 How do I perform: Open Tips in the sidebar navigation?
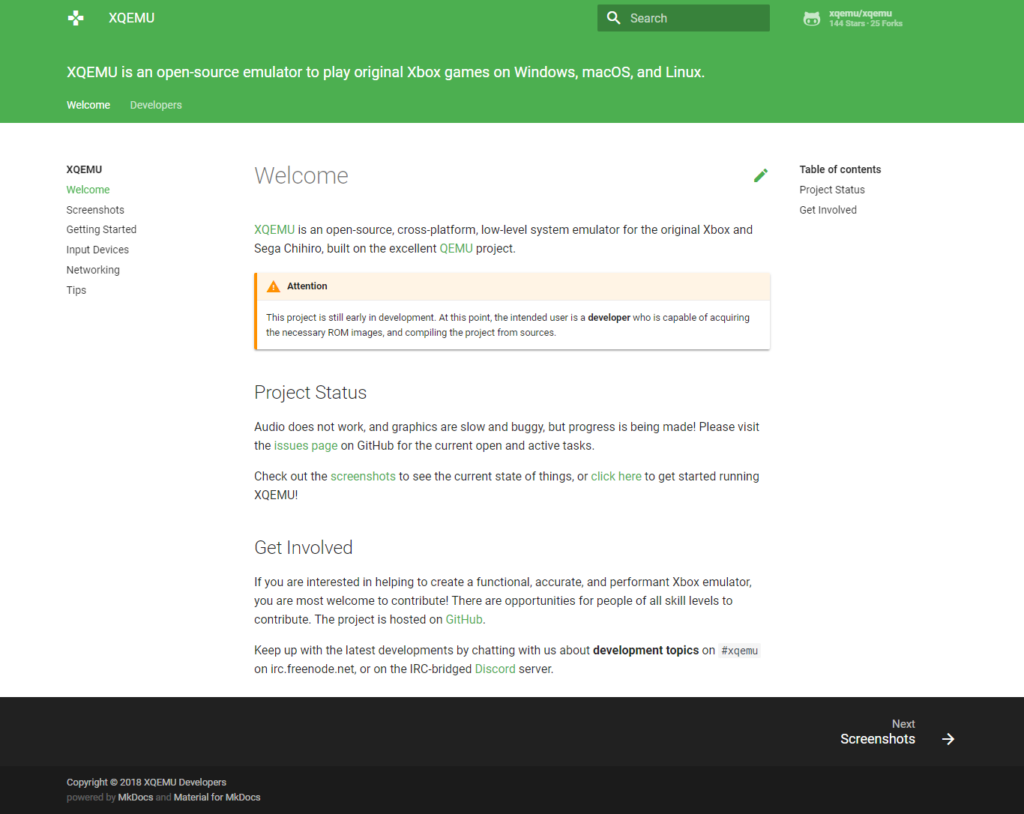[x=76, y=290]
